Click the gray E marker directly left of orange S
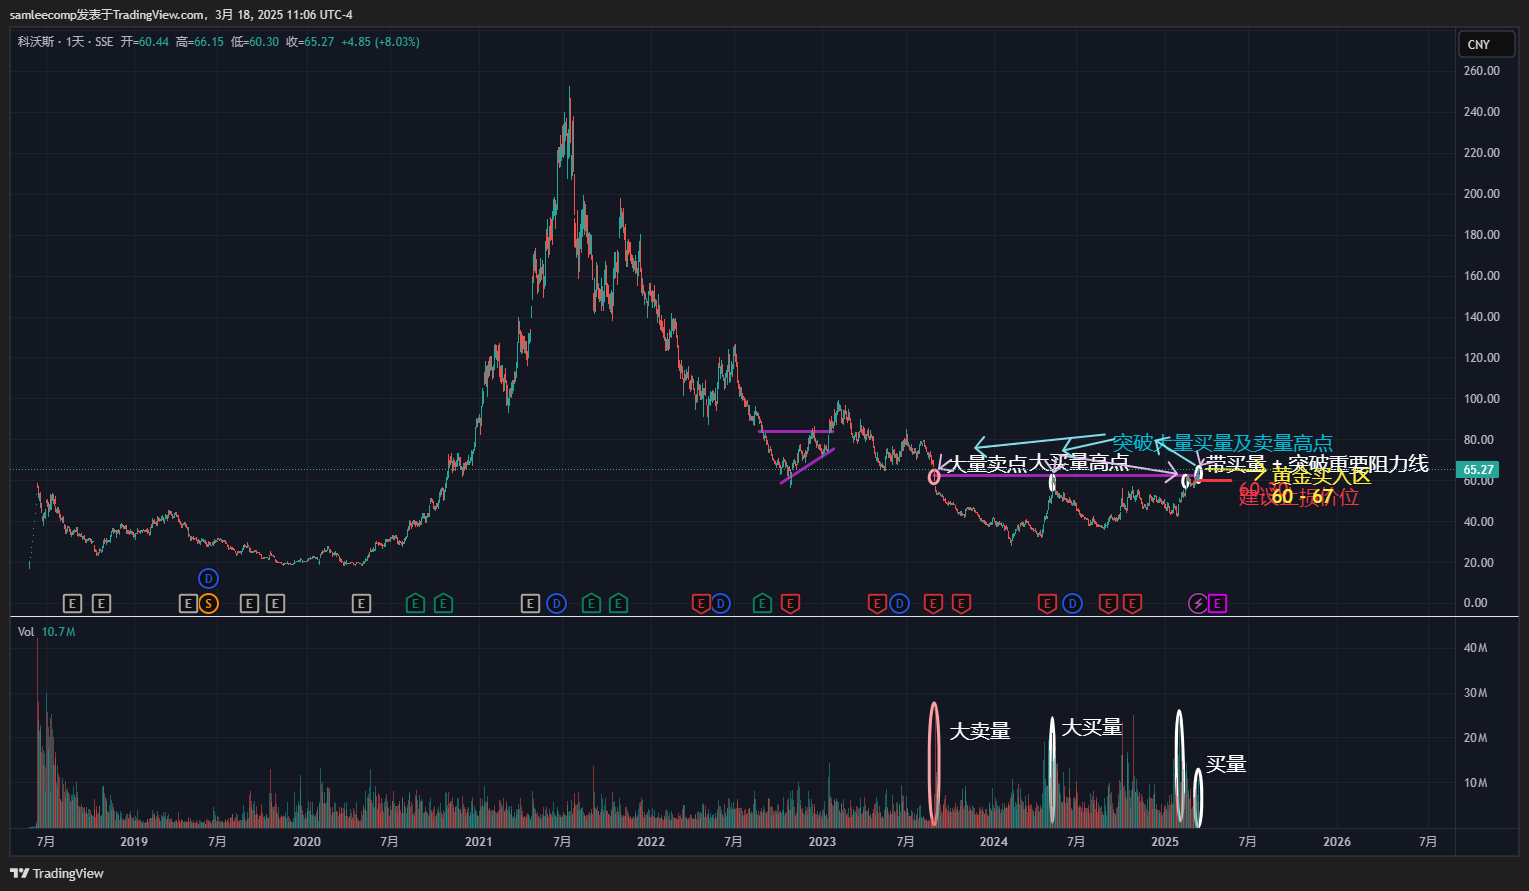The width and height of the screenshot is (1529, 891). 188,603
